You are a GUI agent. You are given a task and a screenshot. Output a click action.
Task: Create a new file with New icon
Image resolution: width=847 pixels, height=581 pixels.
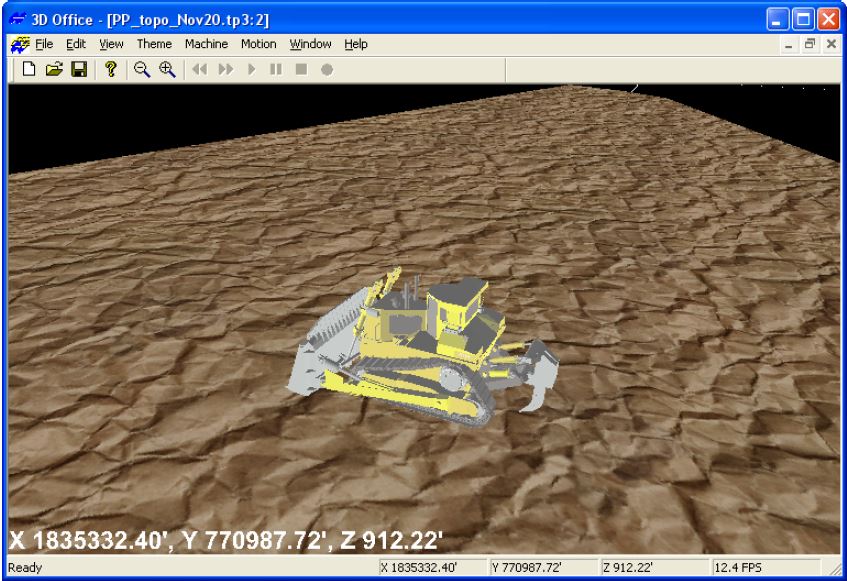click(x=29, y=69)
